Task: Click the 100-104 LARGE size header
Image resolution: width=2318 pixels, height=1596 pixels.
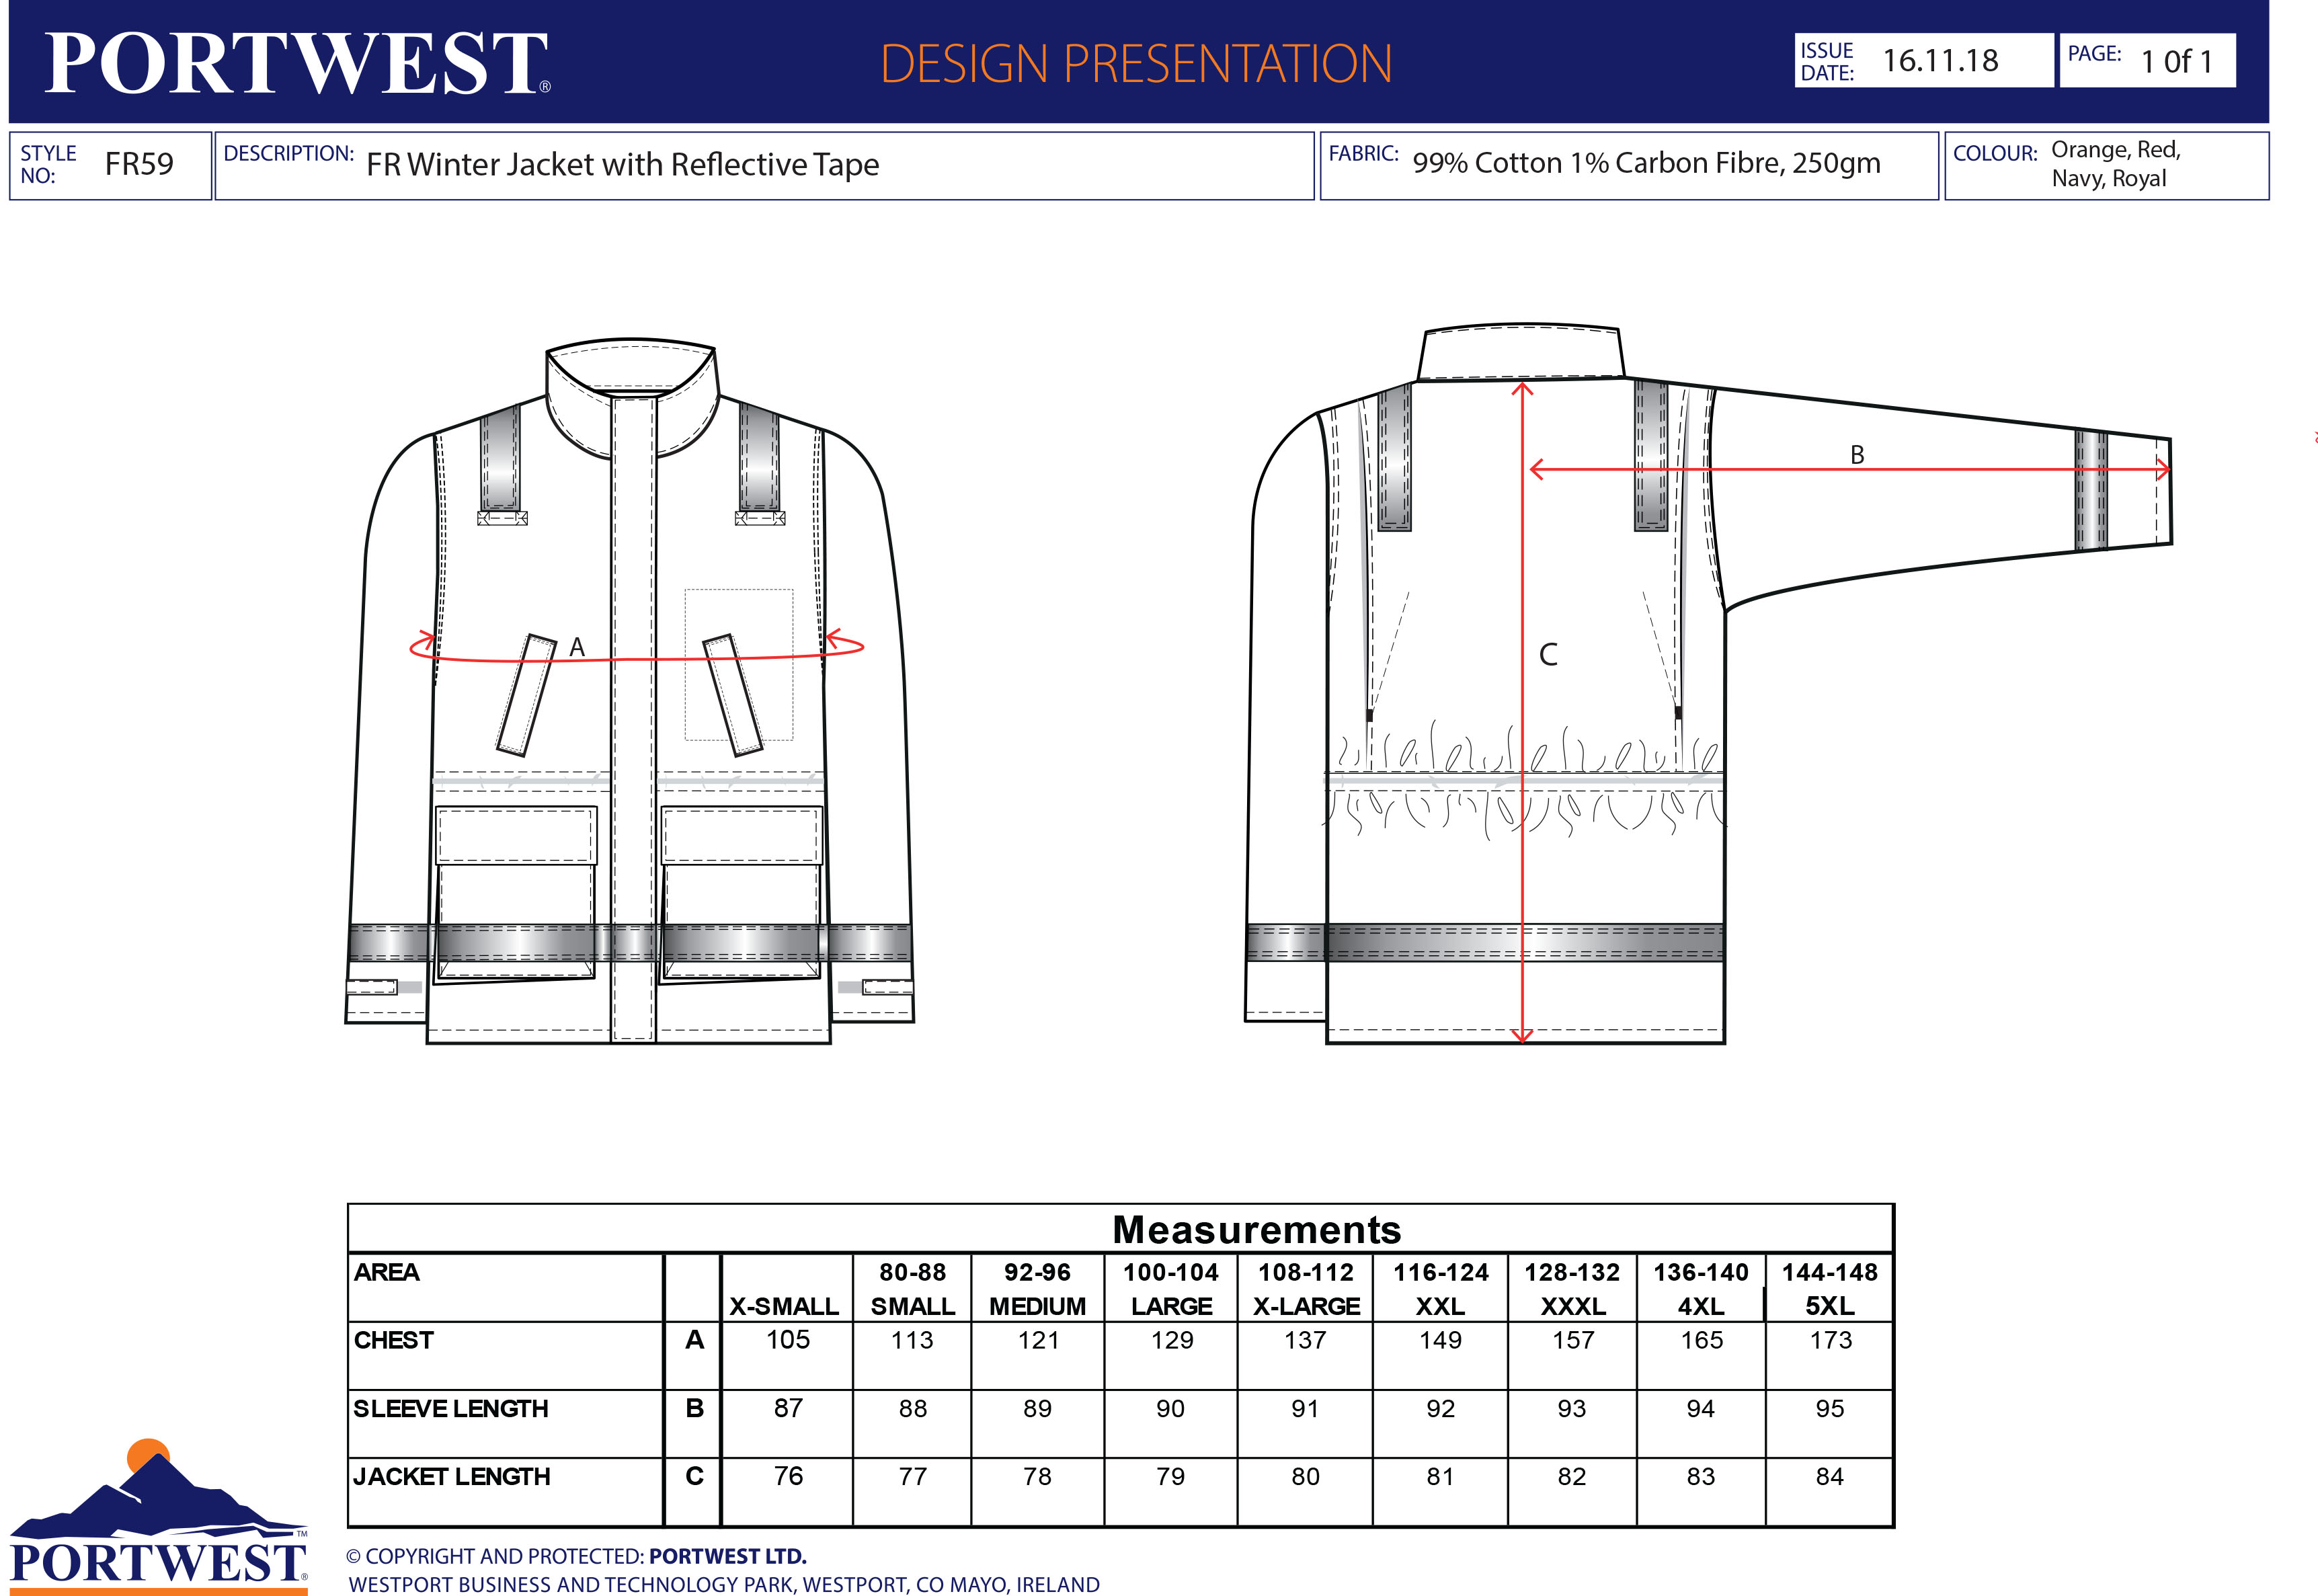Action: (1171, 1289)
